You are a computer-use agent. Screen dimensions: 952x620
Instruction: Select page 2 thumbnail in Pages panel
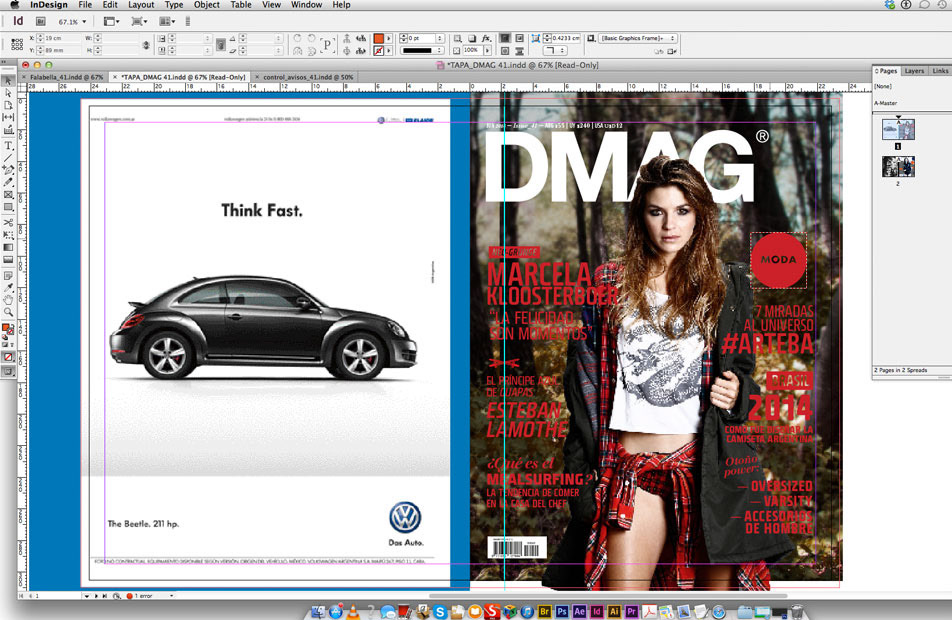click(898, 166)
